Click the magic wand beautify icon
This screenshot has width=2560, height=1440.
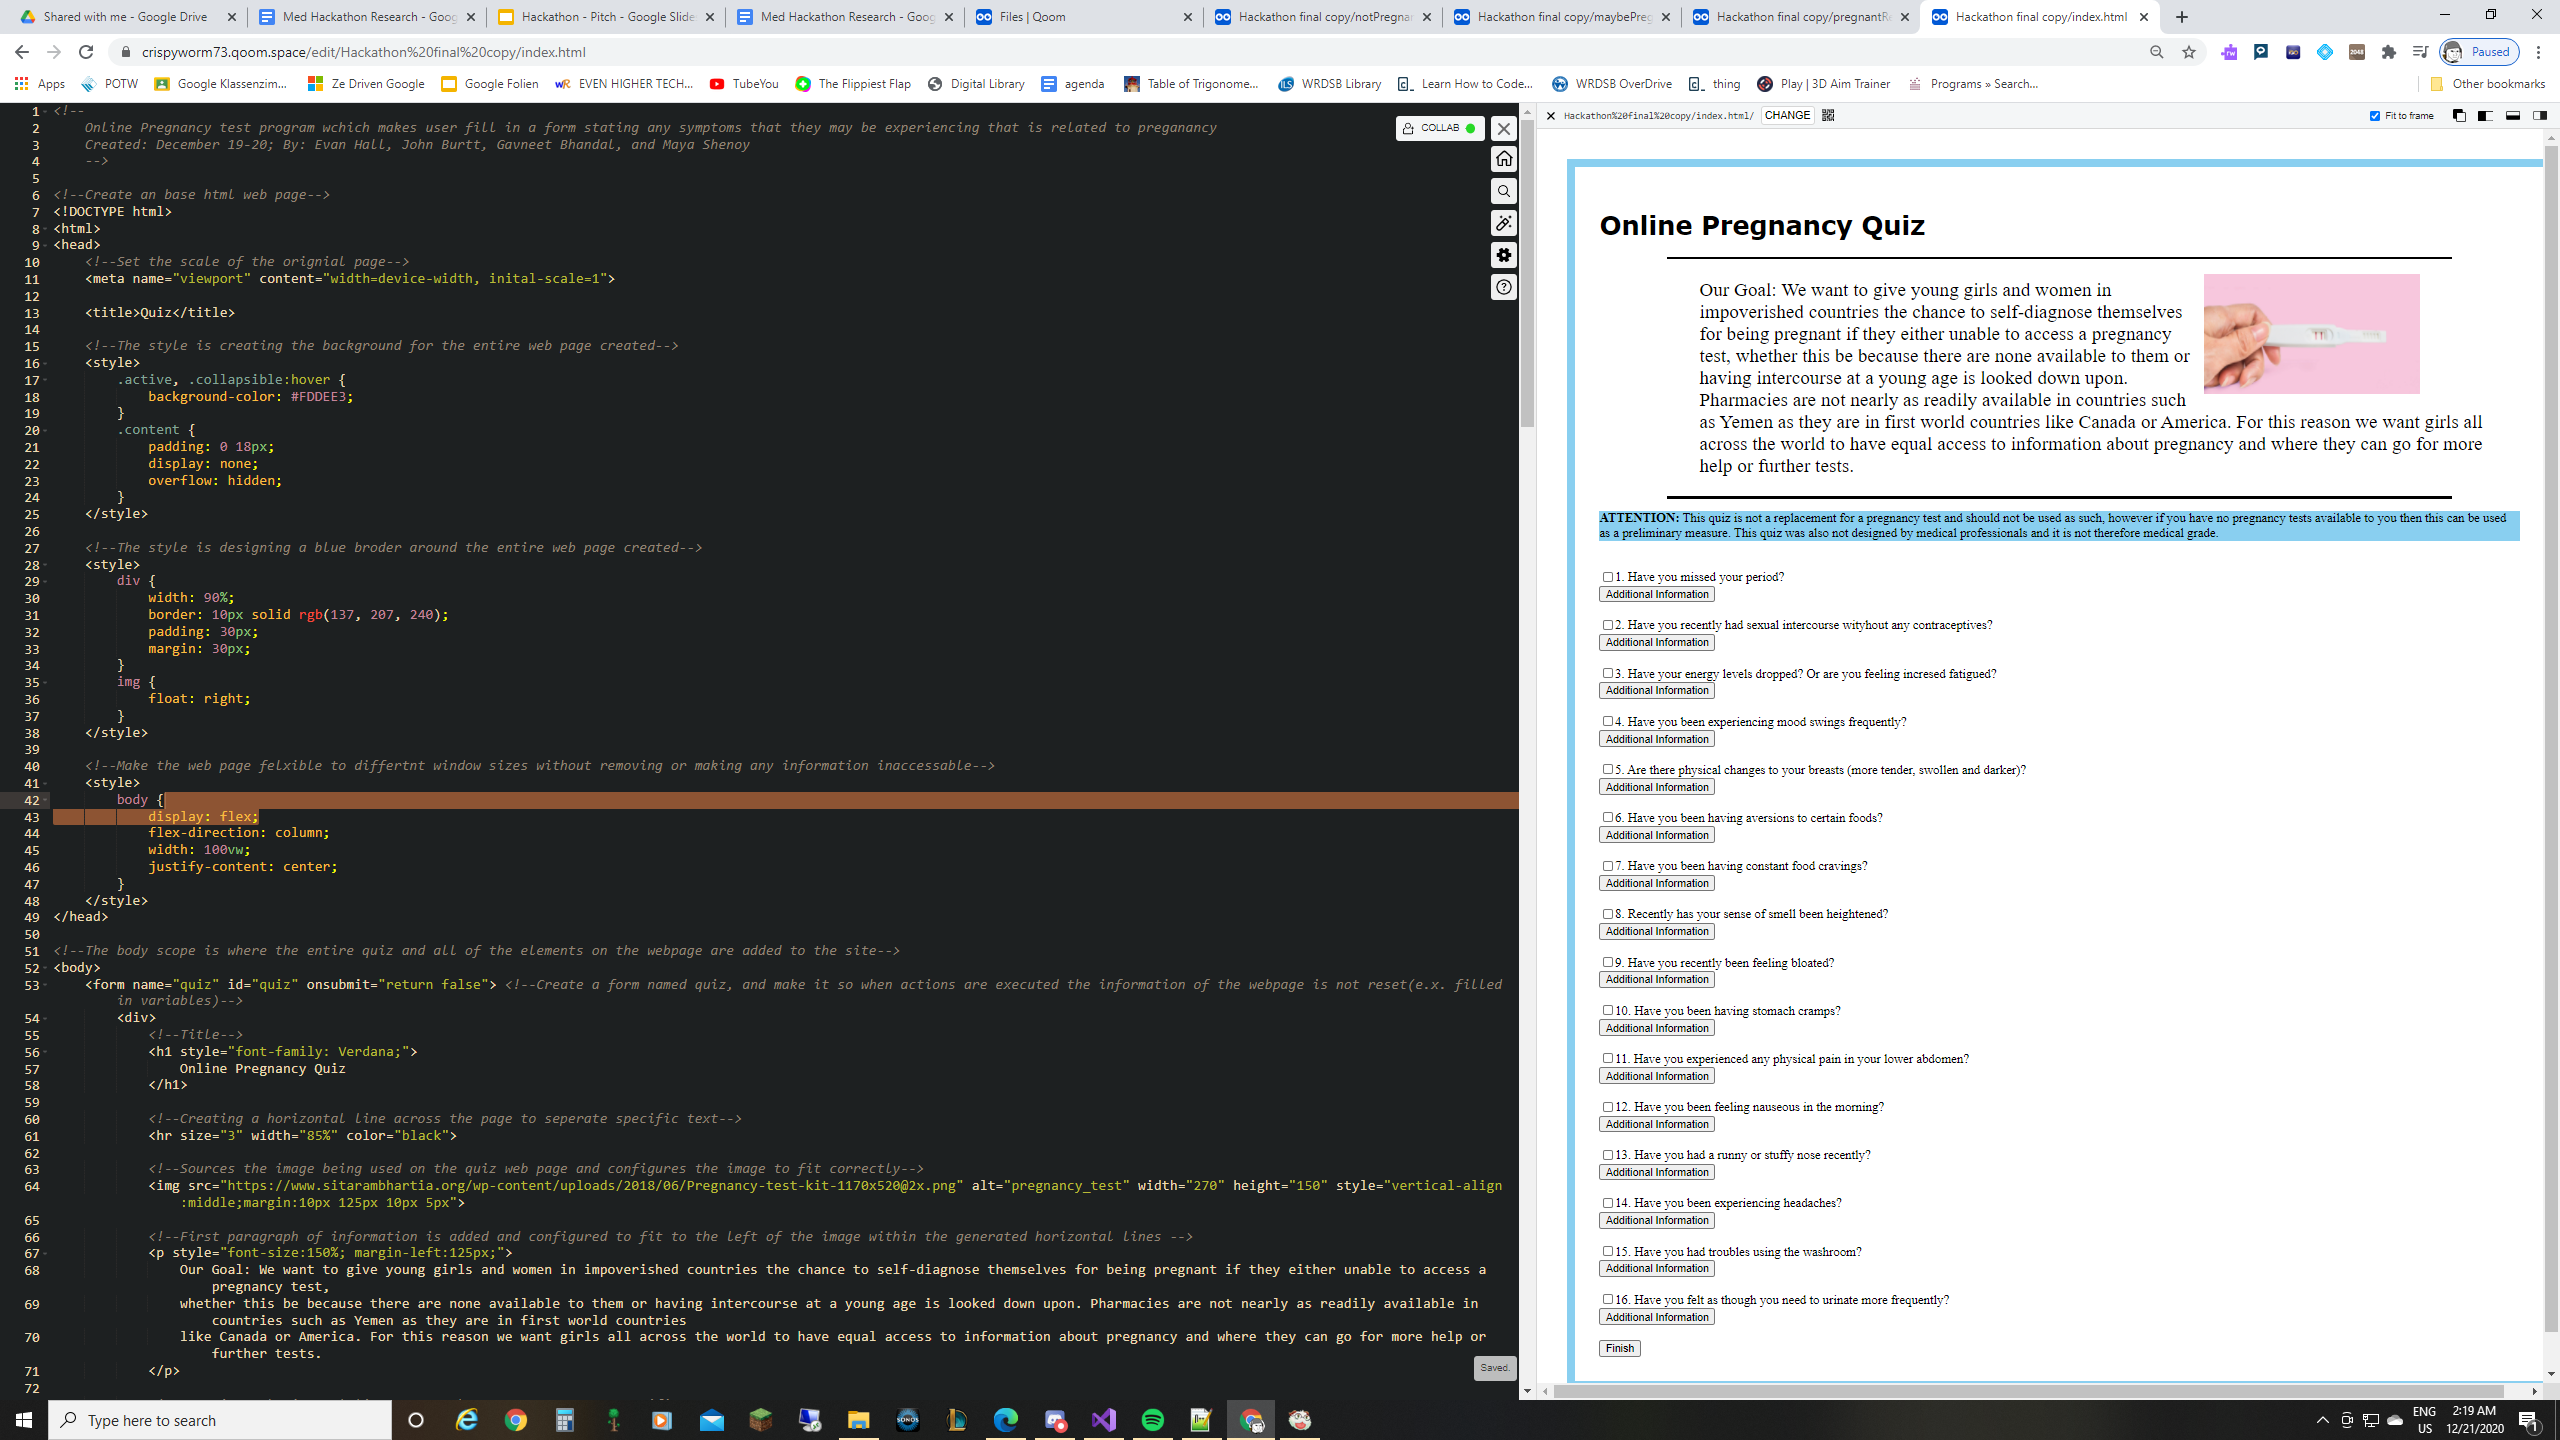pos(1503,223)
